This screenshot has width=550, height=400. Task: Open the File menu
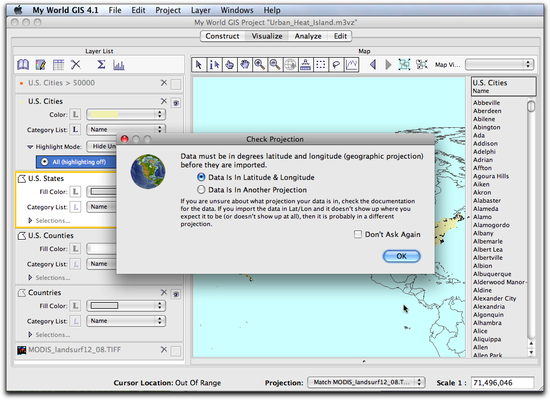115,10
